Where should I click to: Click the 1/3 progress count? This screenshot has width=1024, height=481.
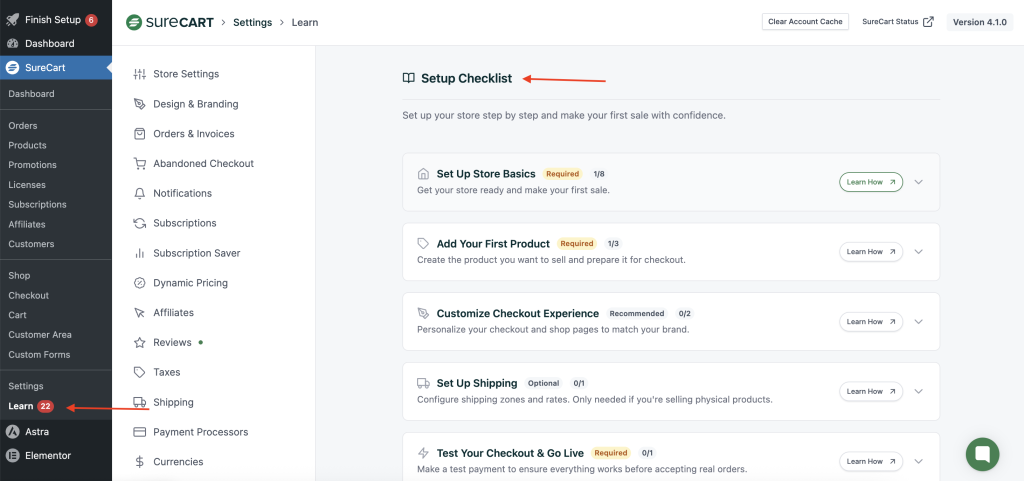click(613, 243)
